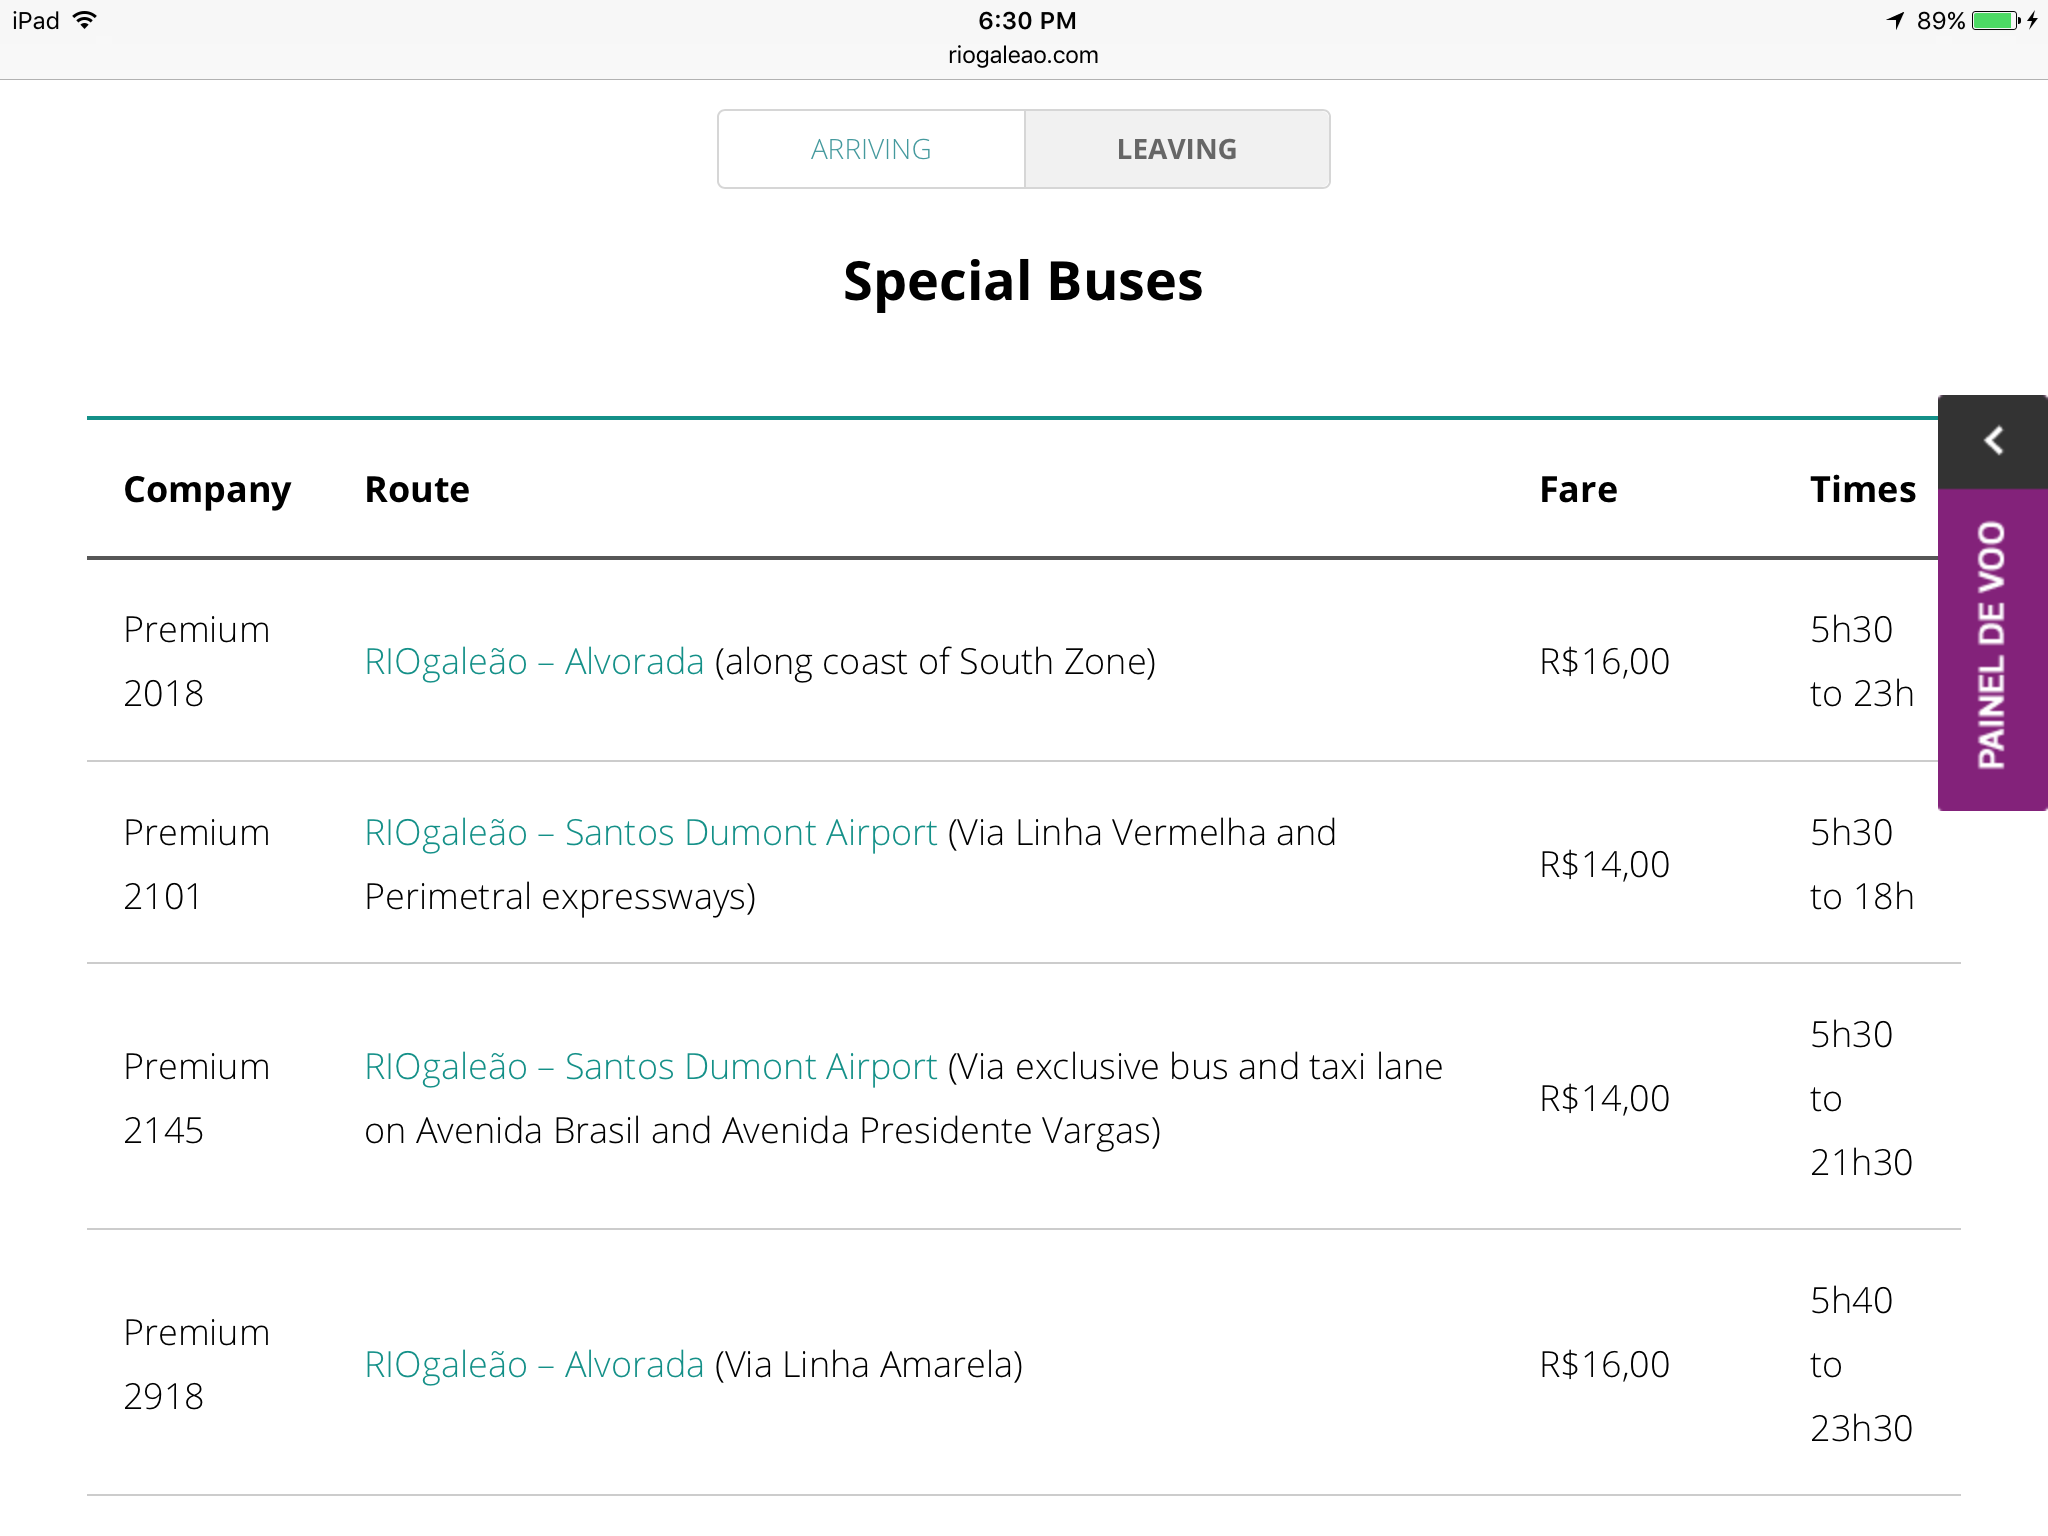Select text '(Via Linha Amarela)'
Viewport: 2048px width, 1536px height.
869,1365
